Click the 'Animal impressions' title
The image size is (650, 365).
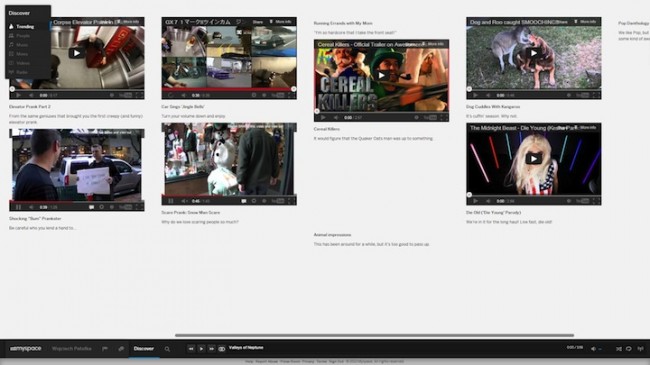pyautogui.click(x=332, y=235)
